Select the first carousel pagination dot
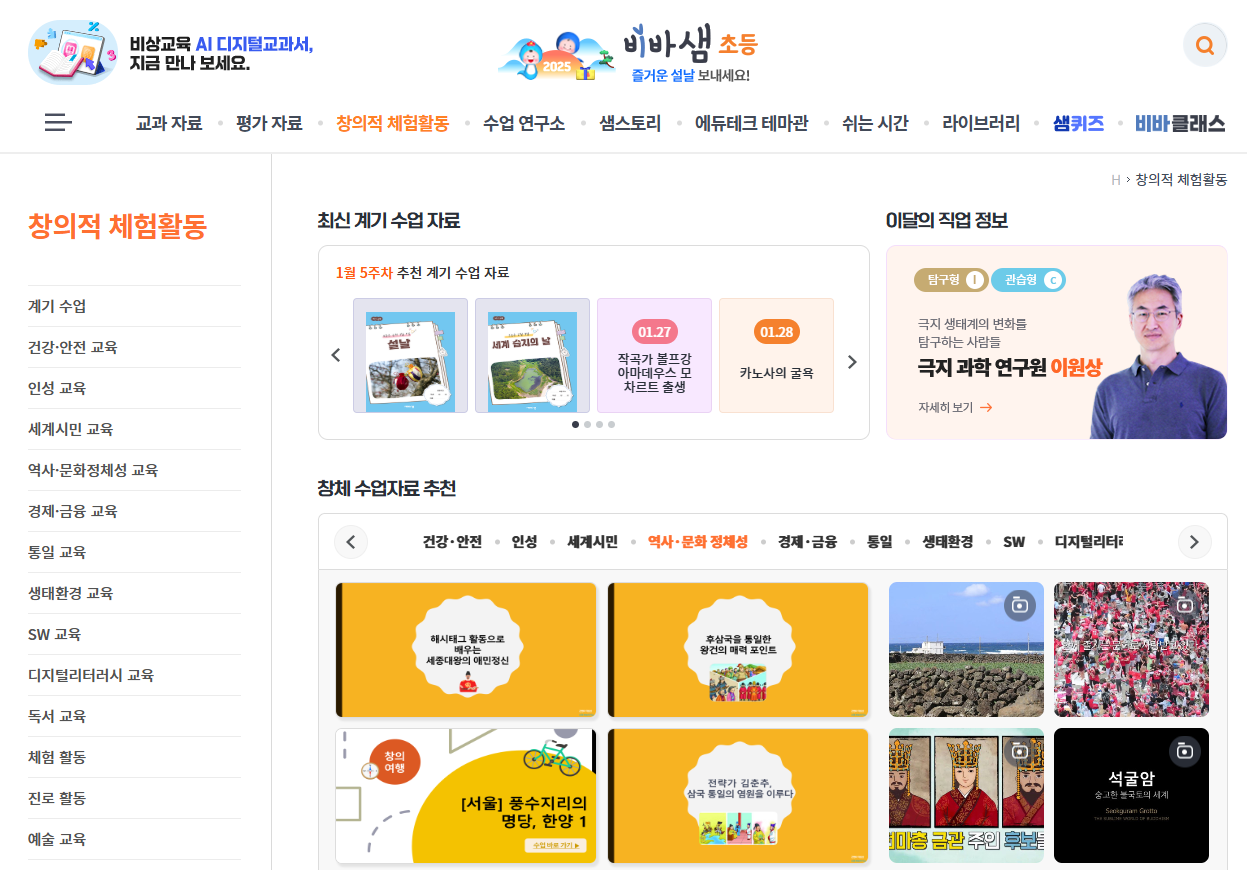The width and height of the screenshot is (1247, 870). pyautogui.click(x=575, y=424)
